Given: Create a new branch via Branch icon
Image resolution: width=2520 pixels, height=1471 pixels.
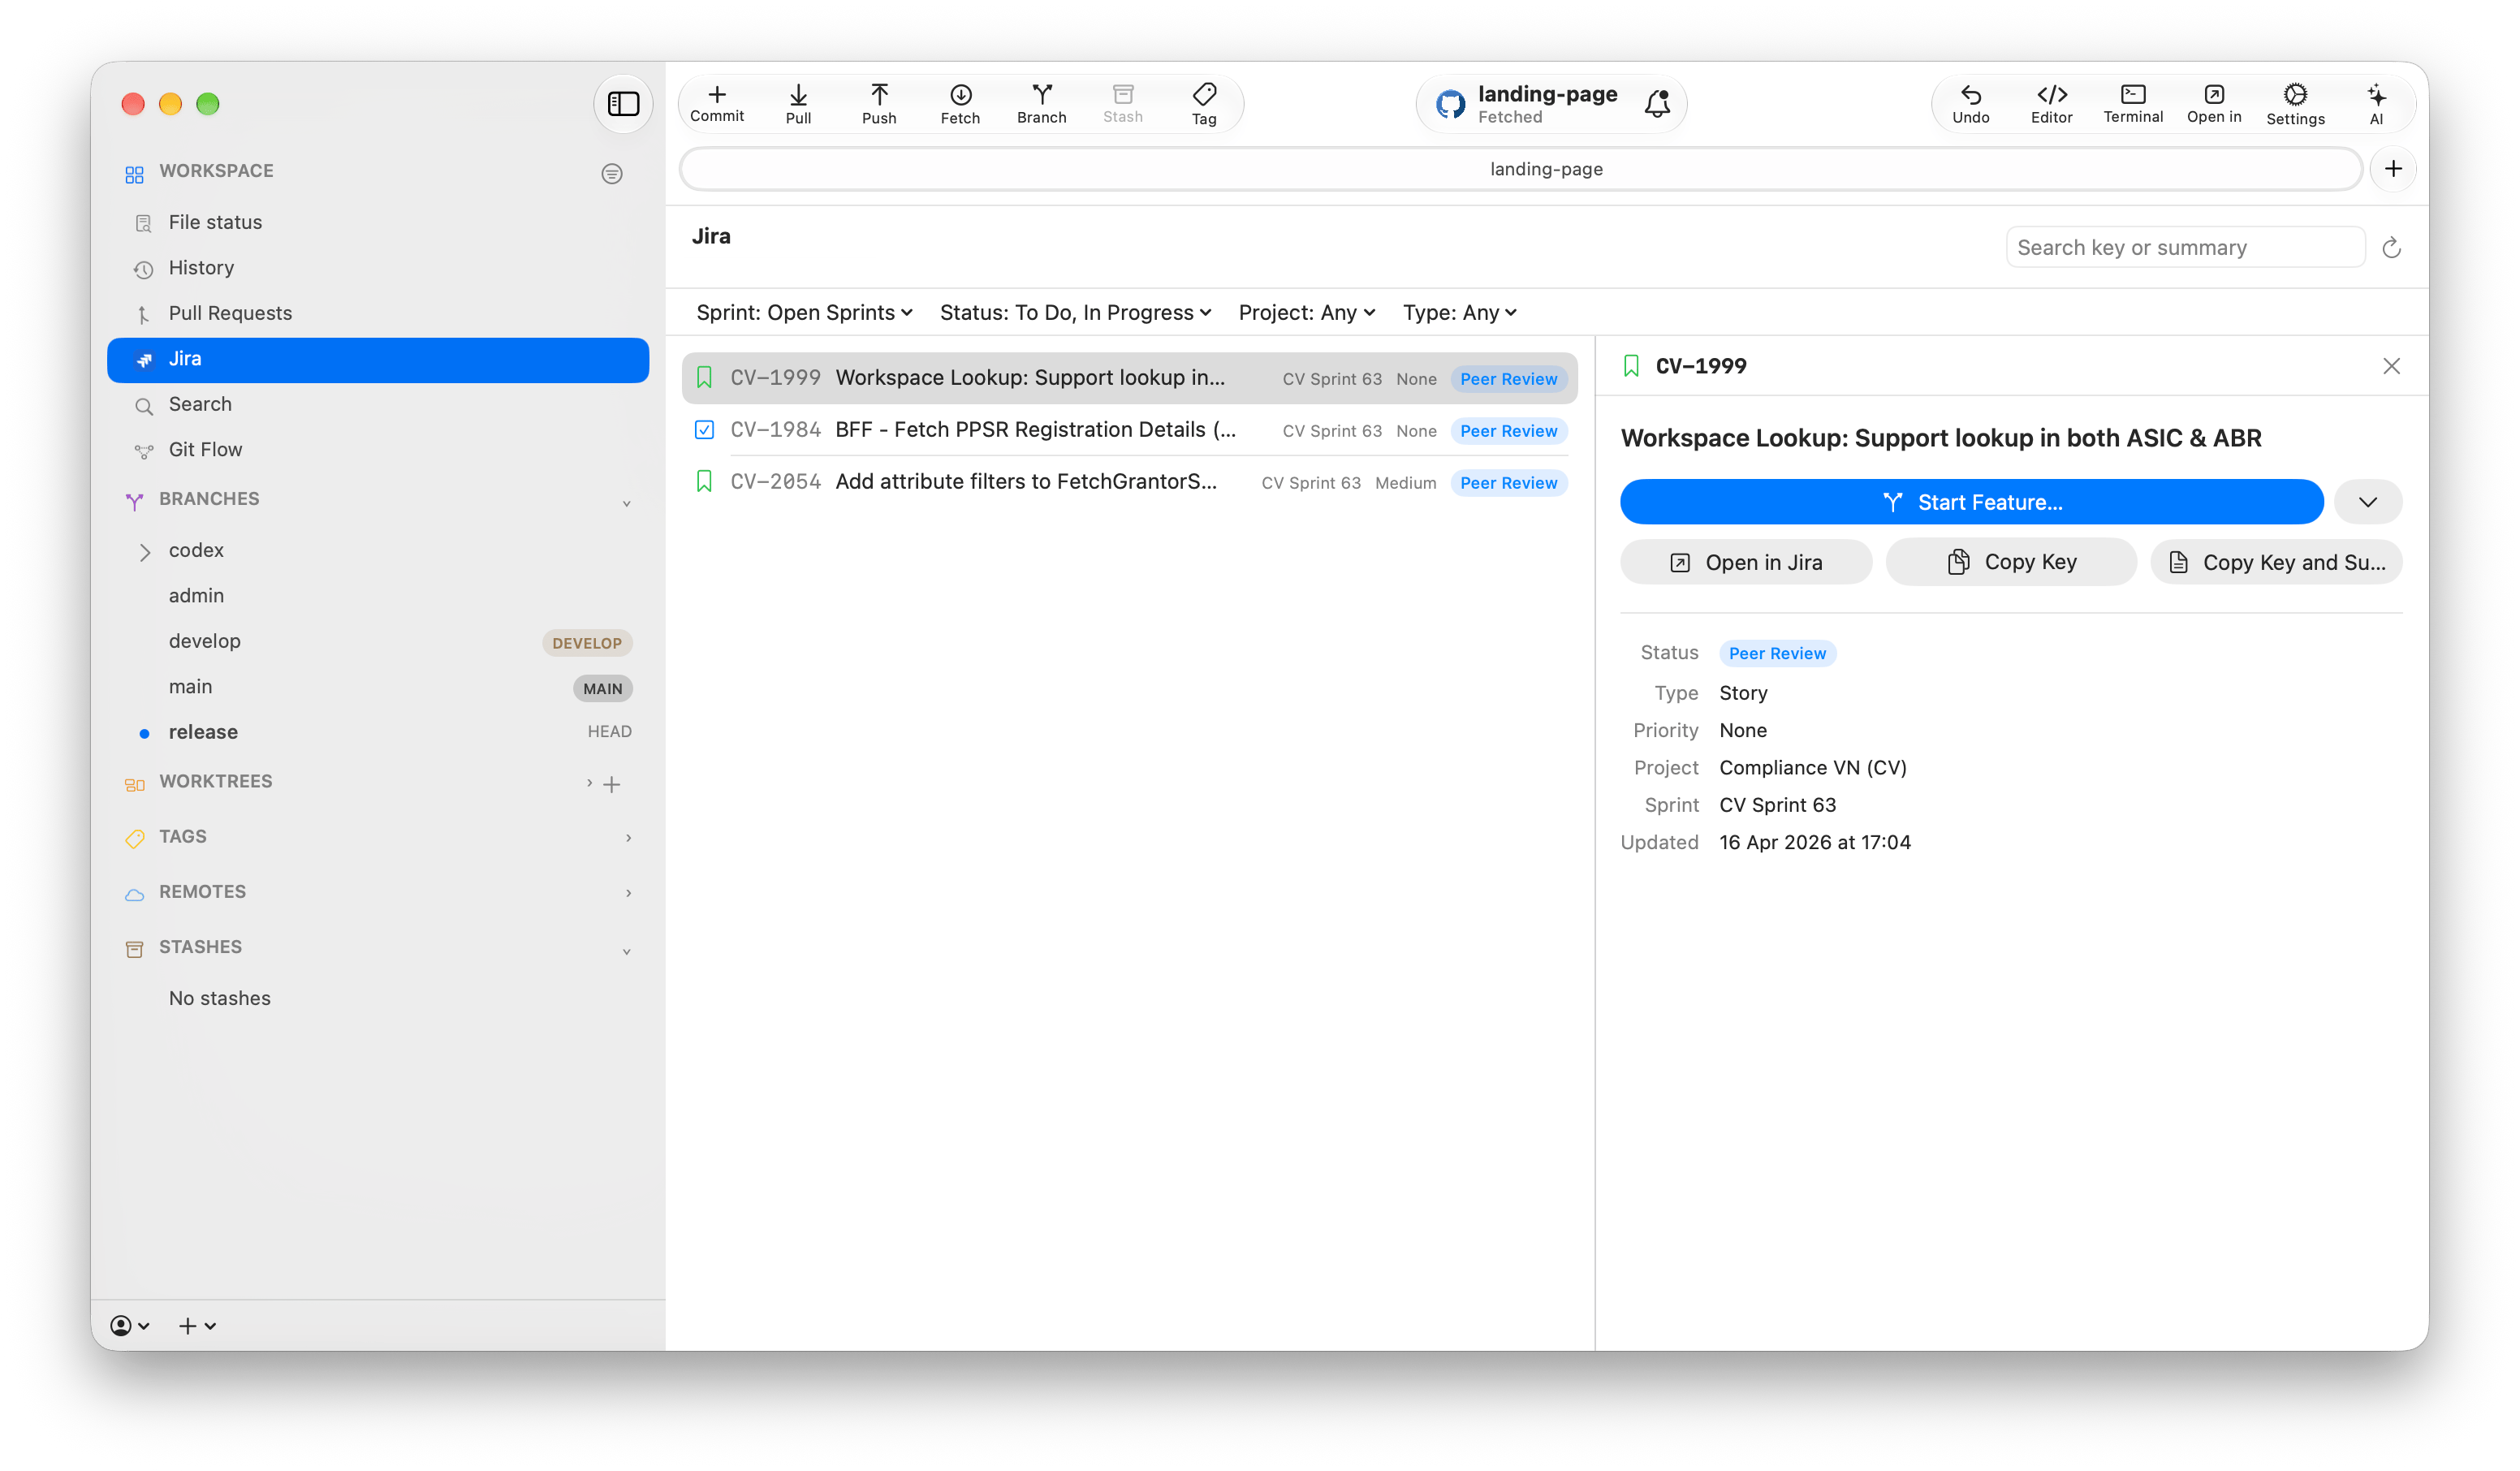Looking at the screenshot, I should tap(1041, 103).
